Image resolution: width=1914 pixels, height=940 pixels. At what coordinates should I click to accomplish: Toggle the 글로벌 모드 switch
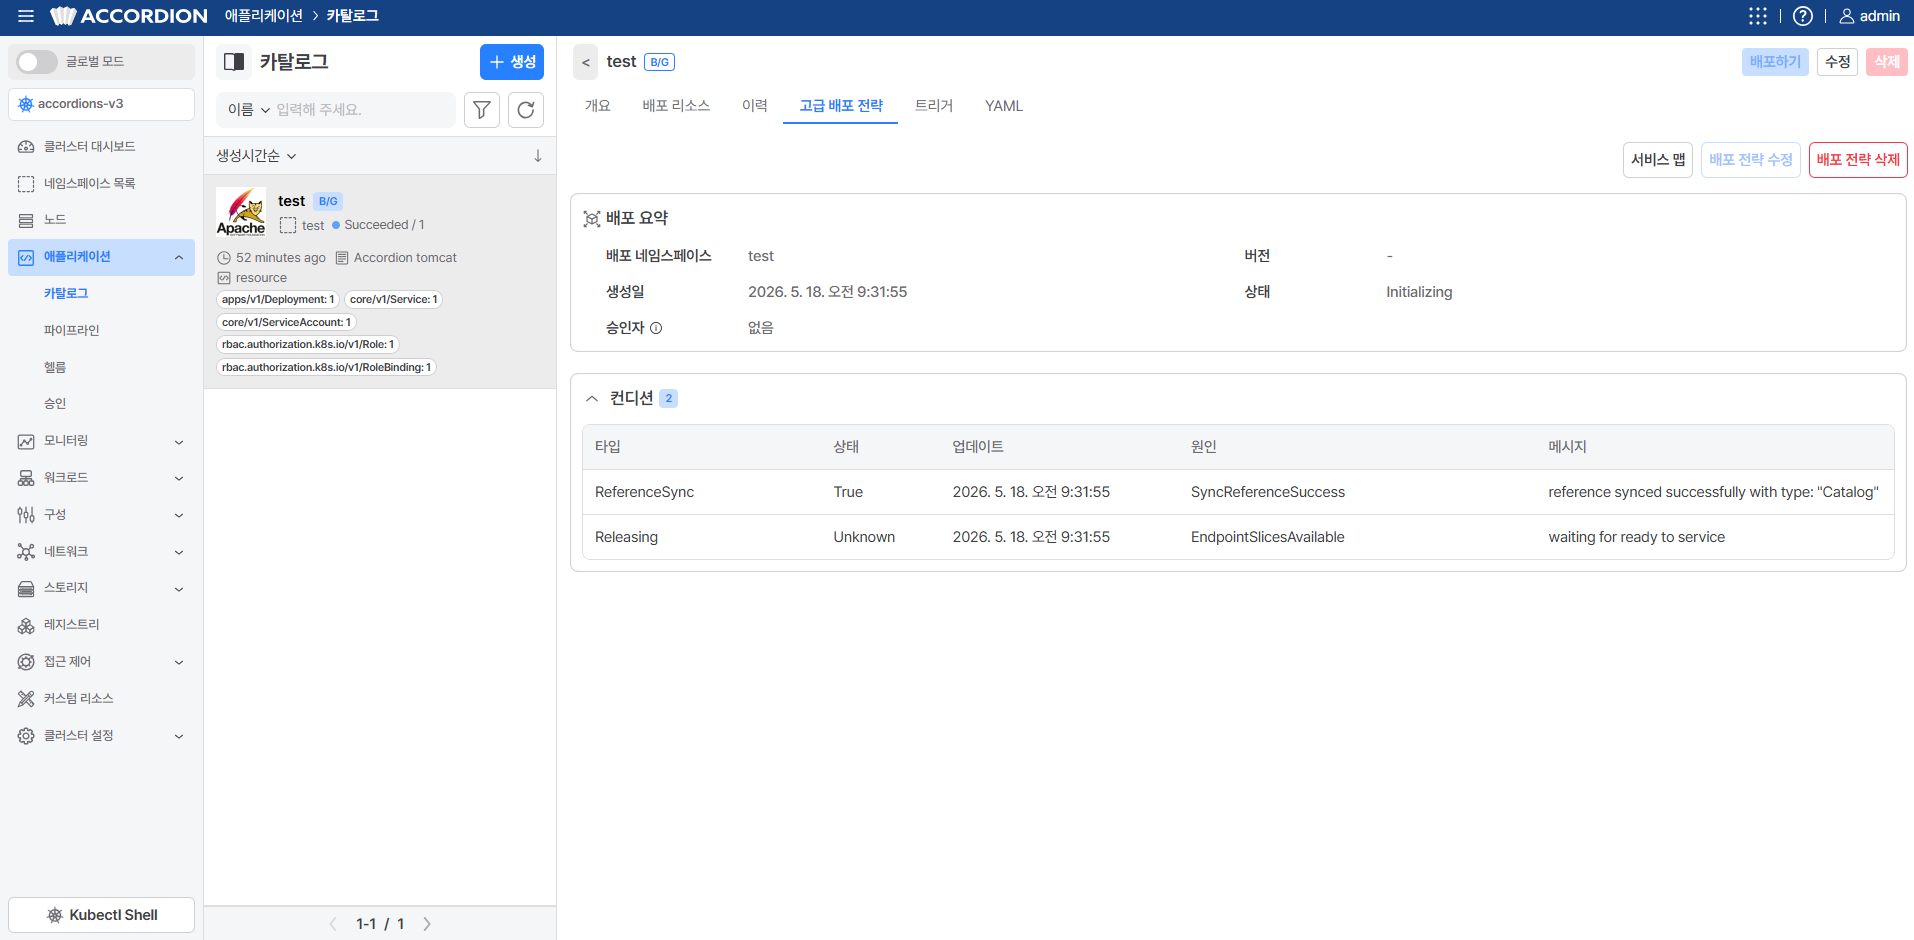click(x=37, y=62)
